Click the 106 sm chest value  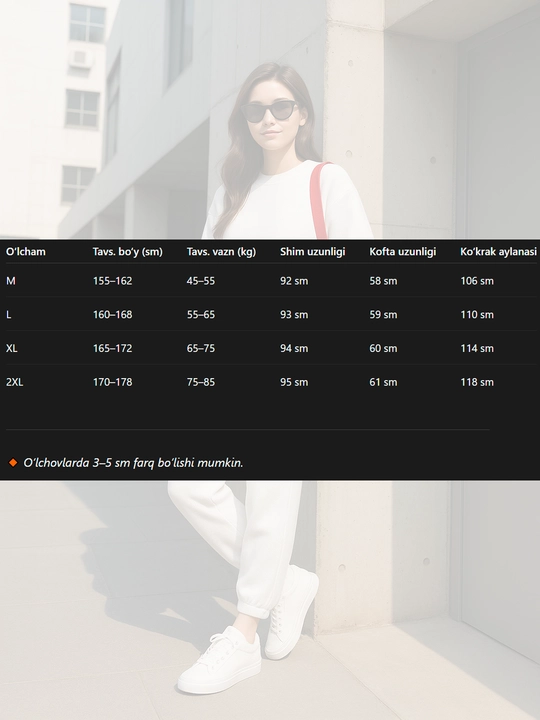[477, 281]
